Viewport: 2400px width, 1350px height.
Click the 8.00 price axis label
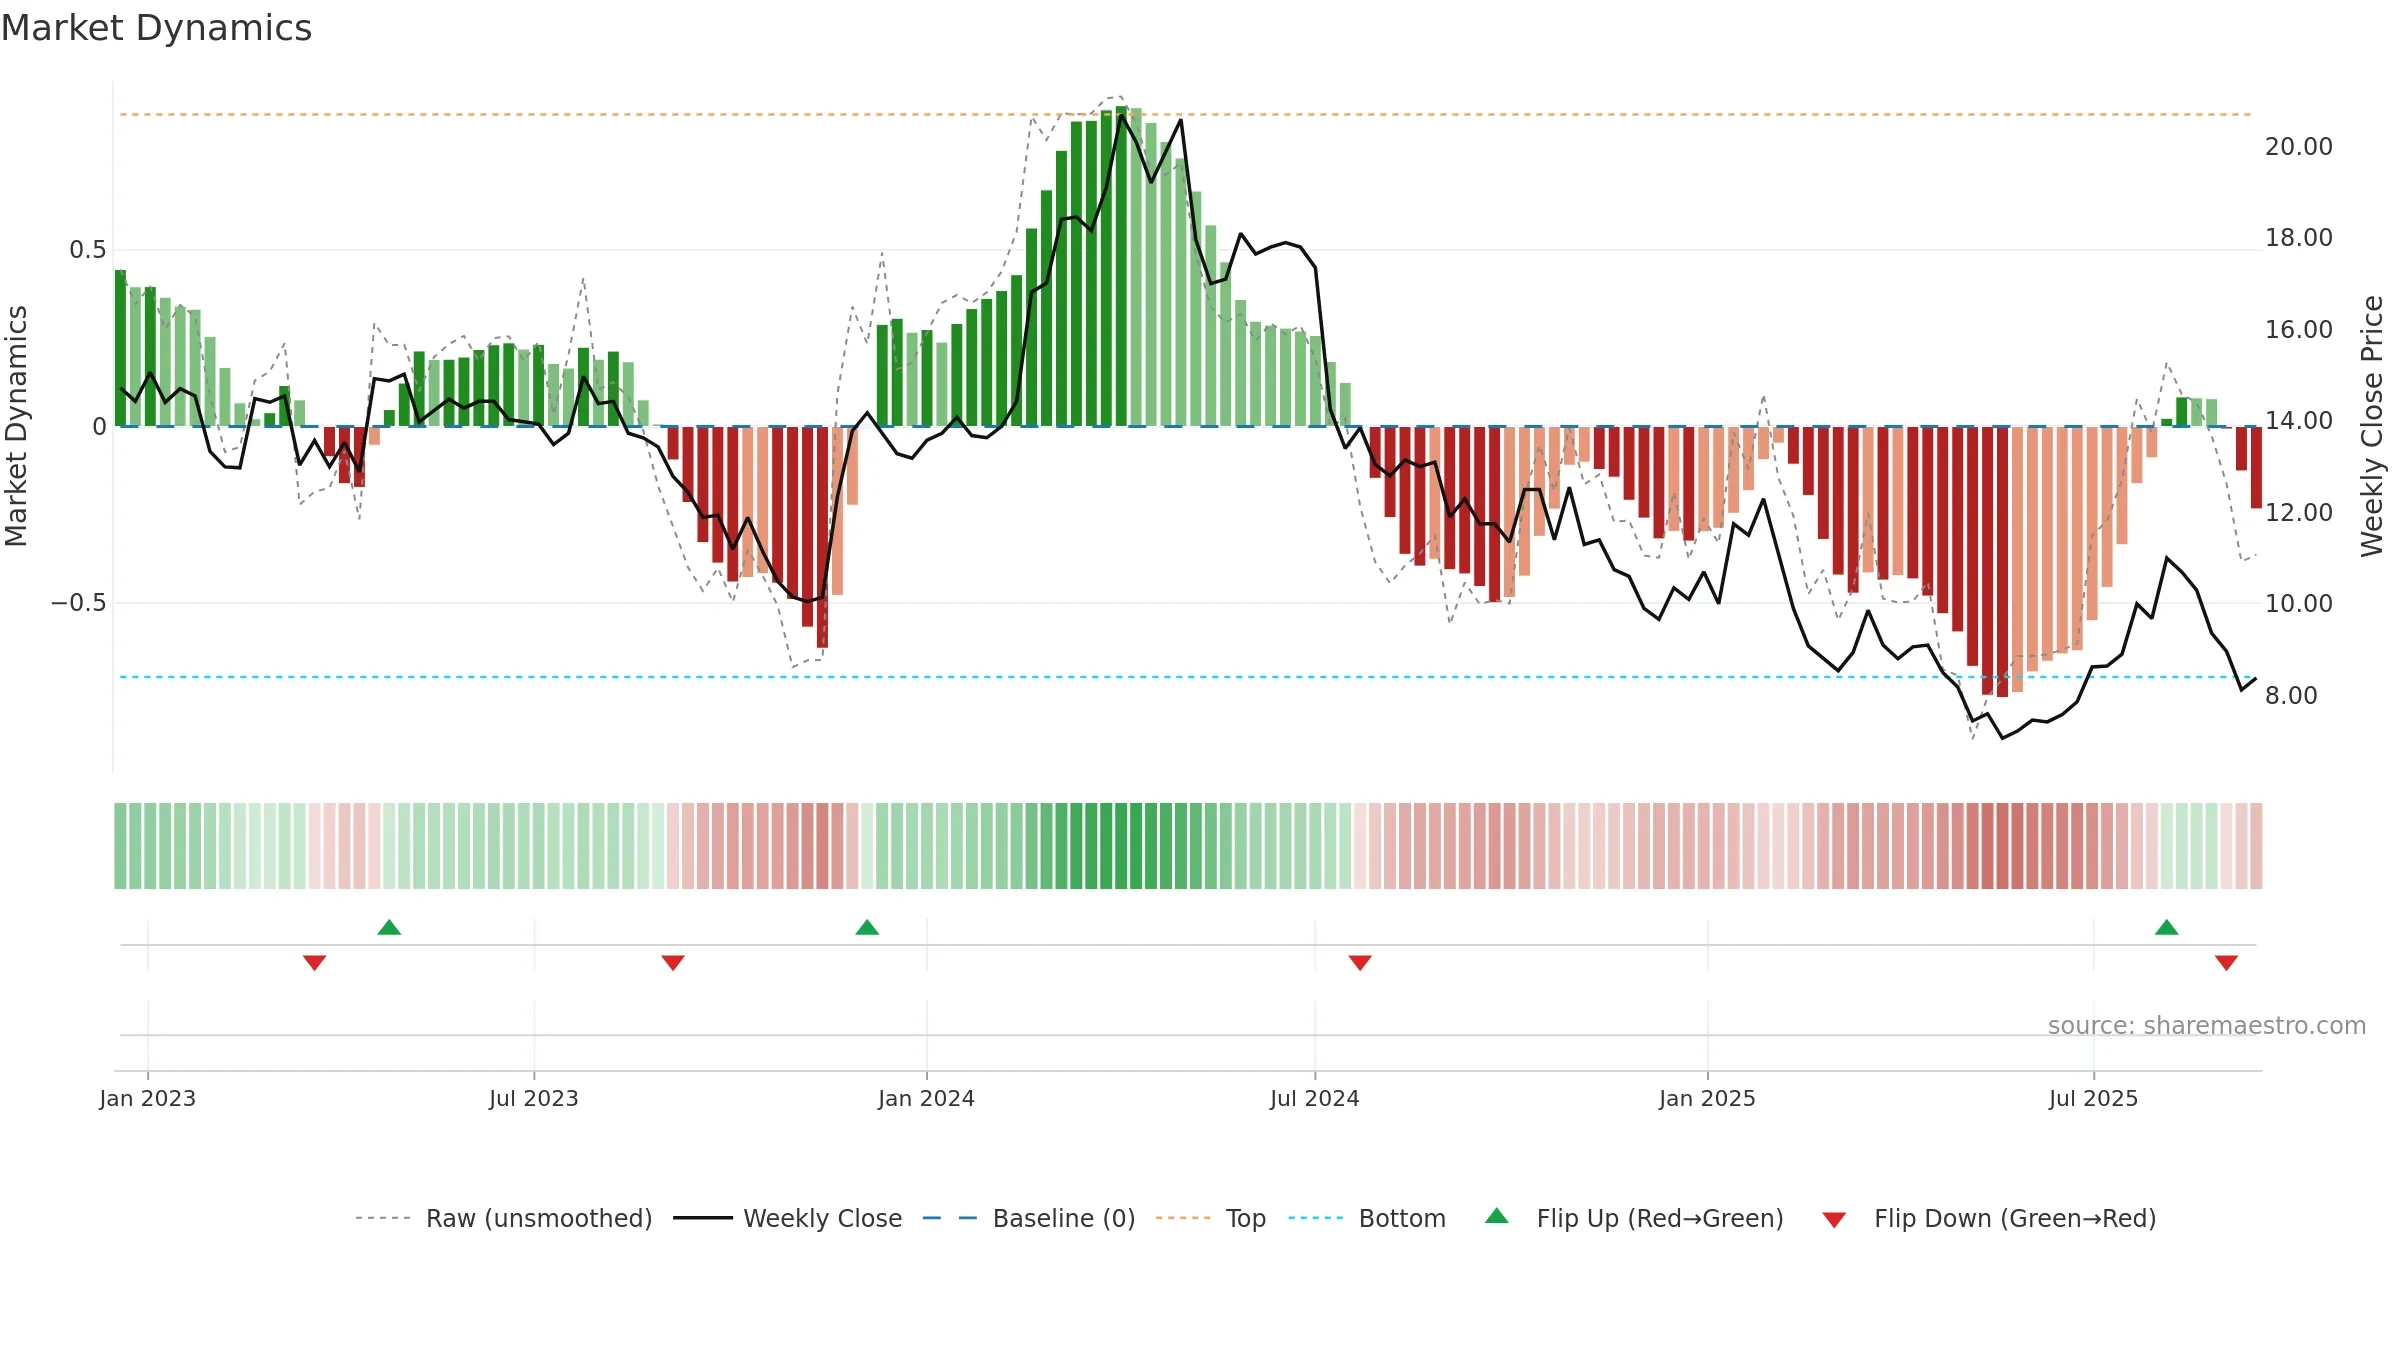click(x=2291, y=696)
